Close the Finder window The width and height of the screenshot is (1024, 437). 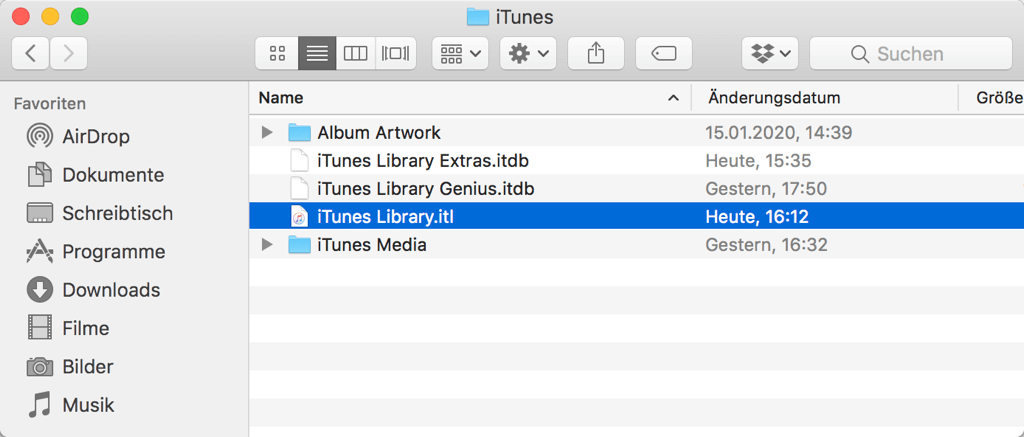[21, 16]
